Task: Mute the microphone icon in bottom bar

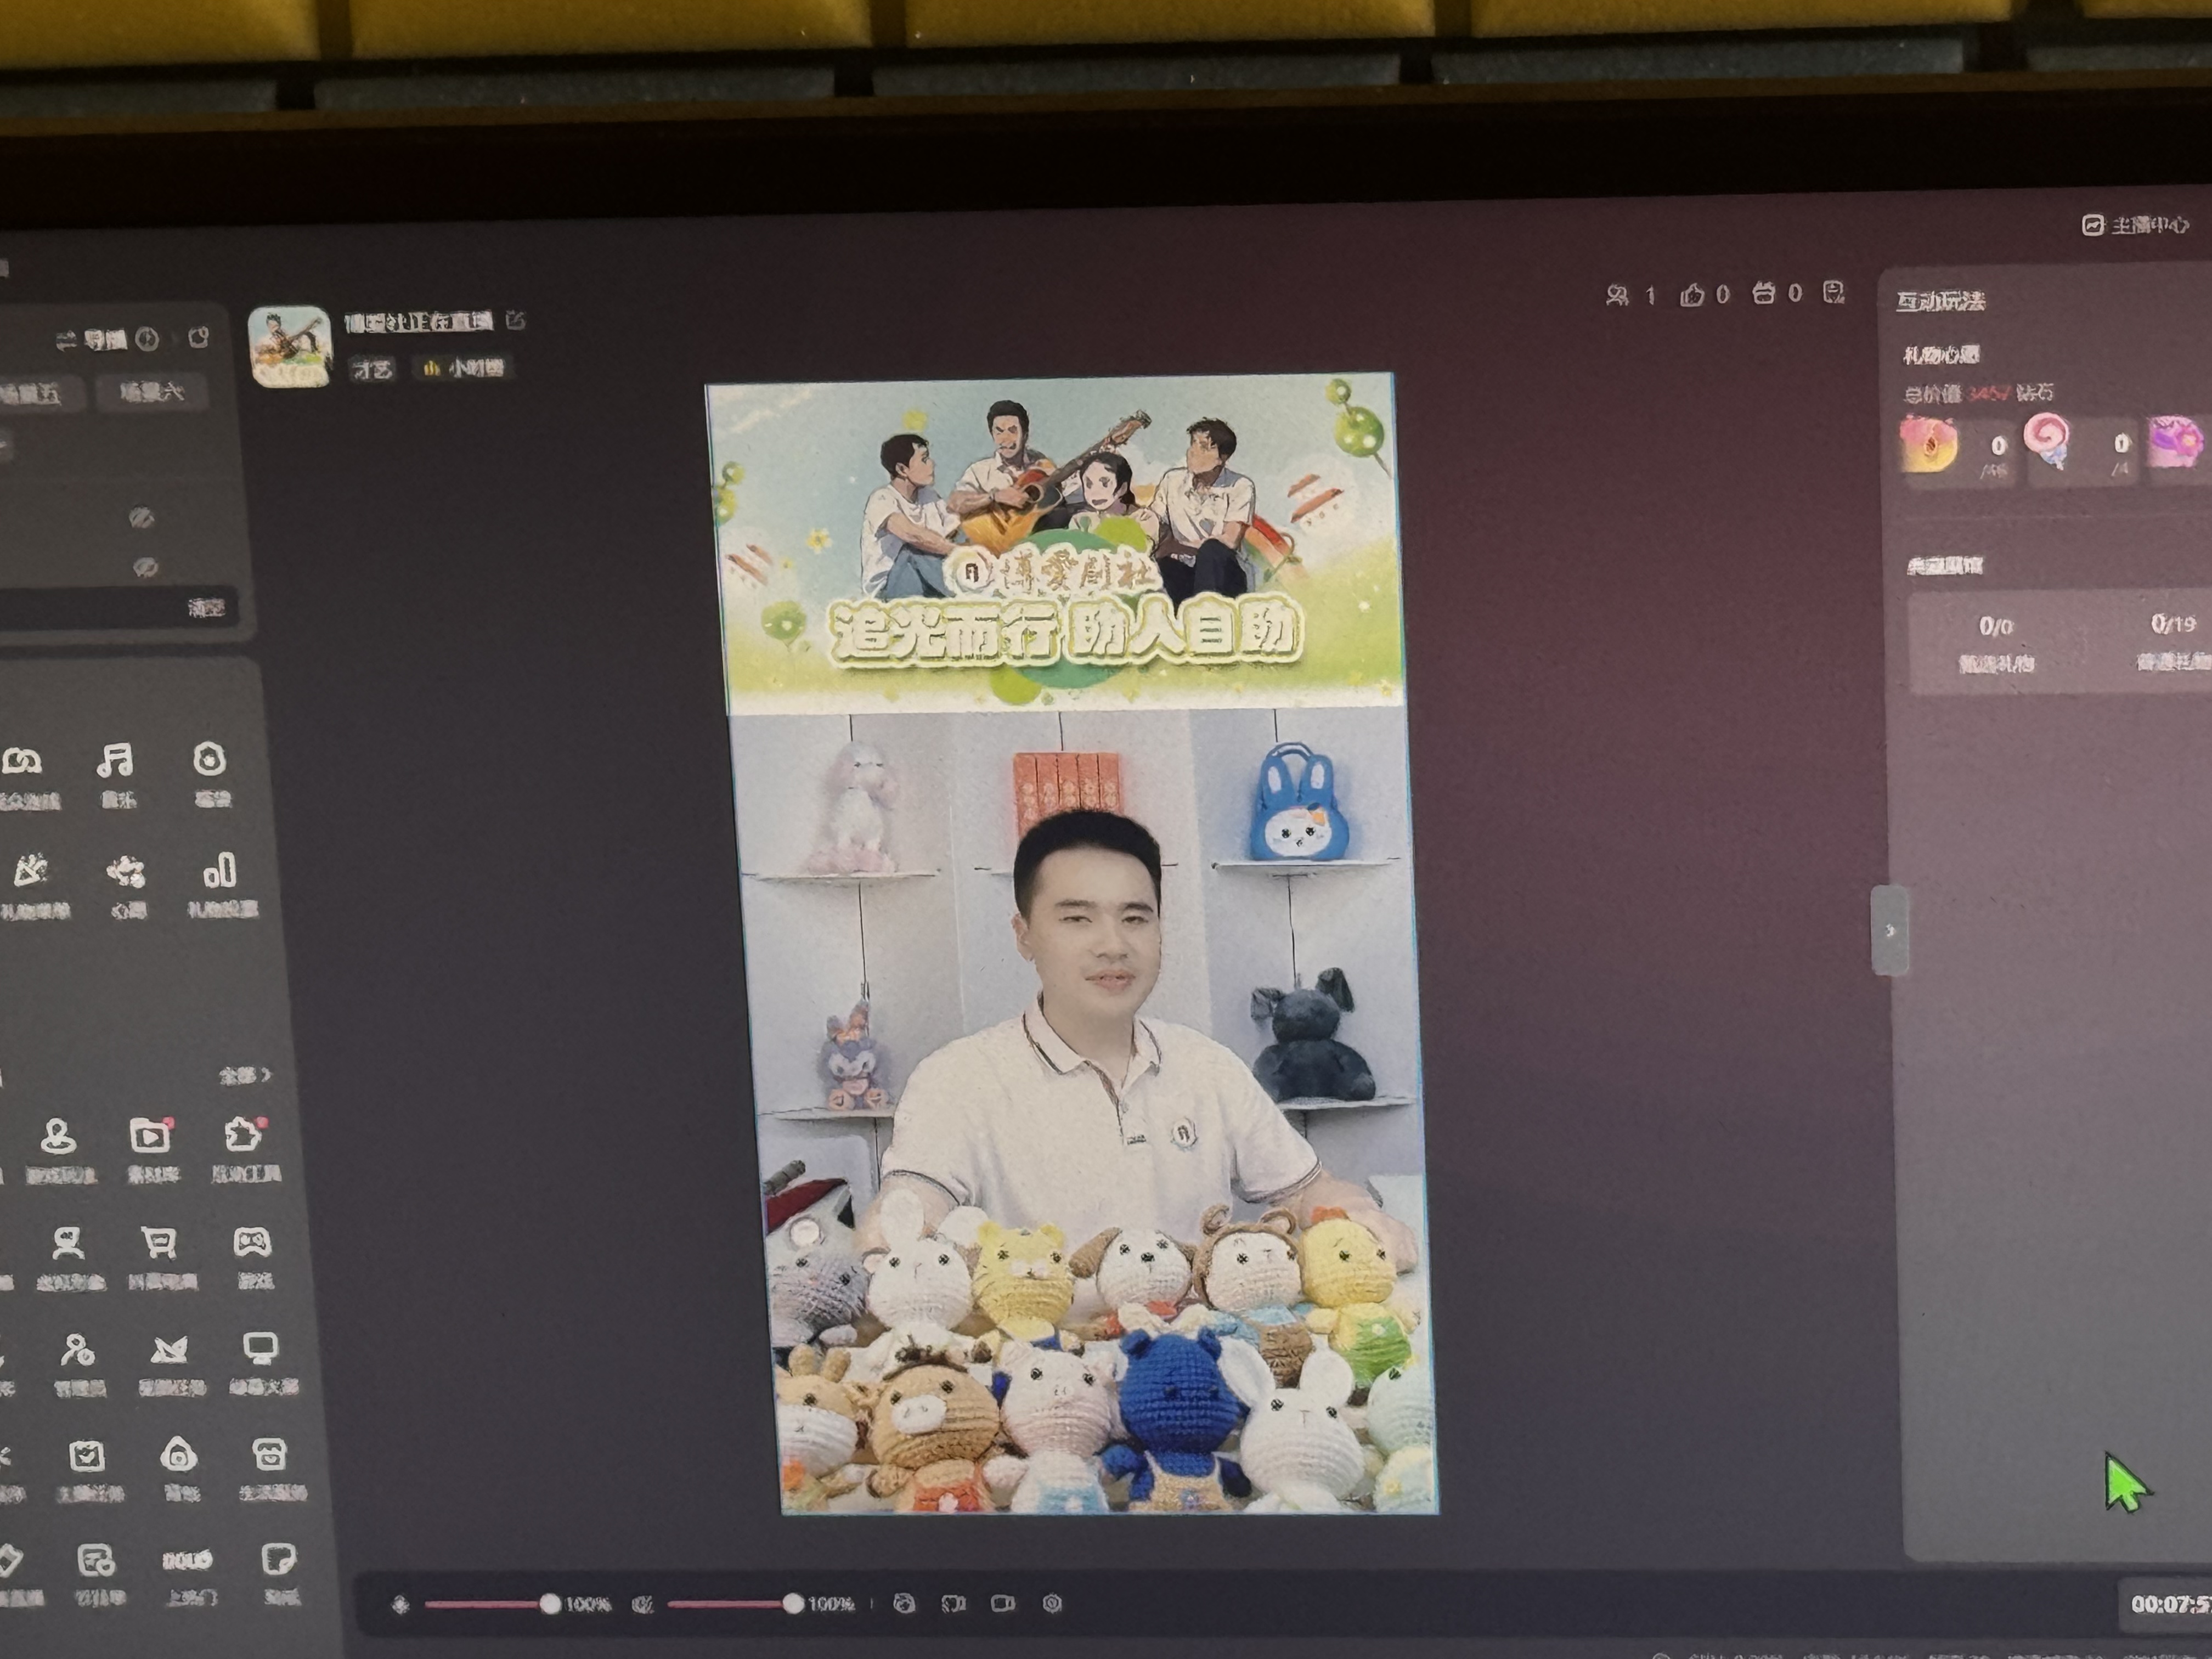Action: click(400, 1605)
